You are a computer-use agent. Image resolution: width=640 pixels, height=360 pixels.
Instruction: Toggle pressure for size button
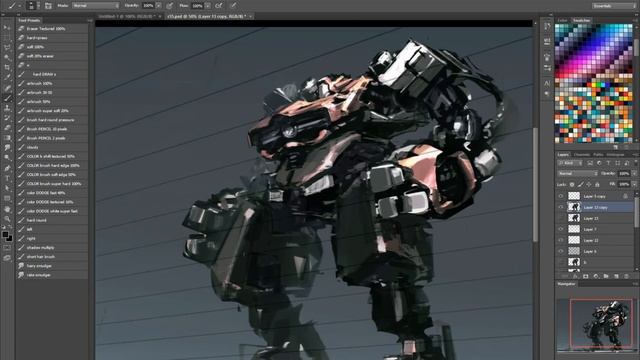(233, 6)
